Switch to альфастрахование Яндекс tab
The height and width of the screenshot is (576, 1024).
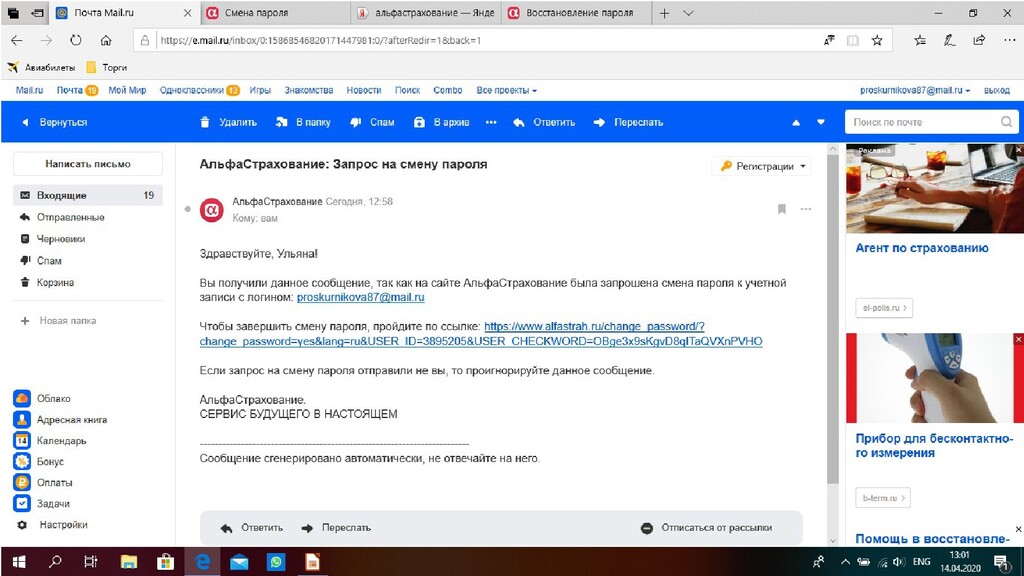click(x=428, y=13)
